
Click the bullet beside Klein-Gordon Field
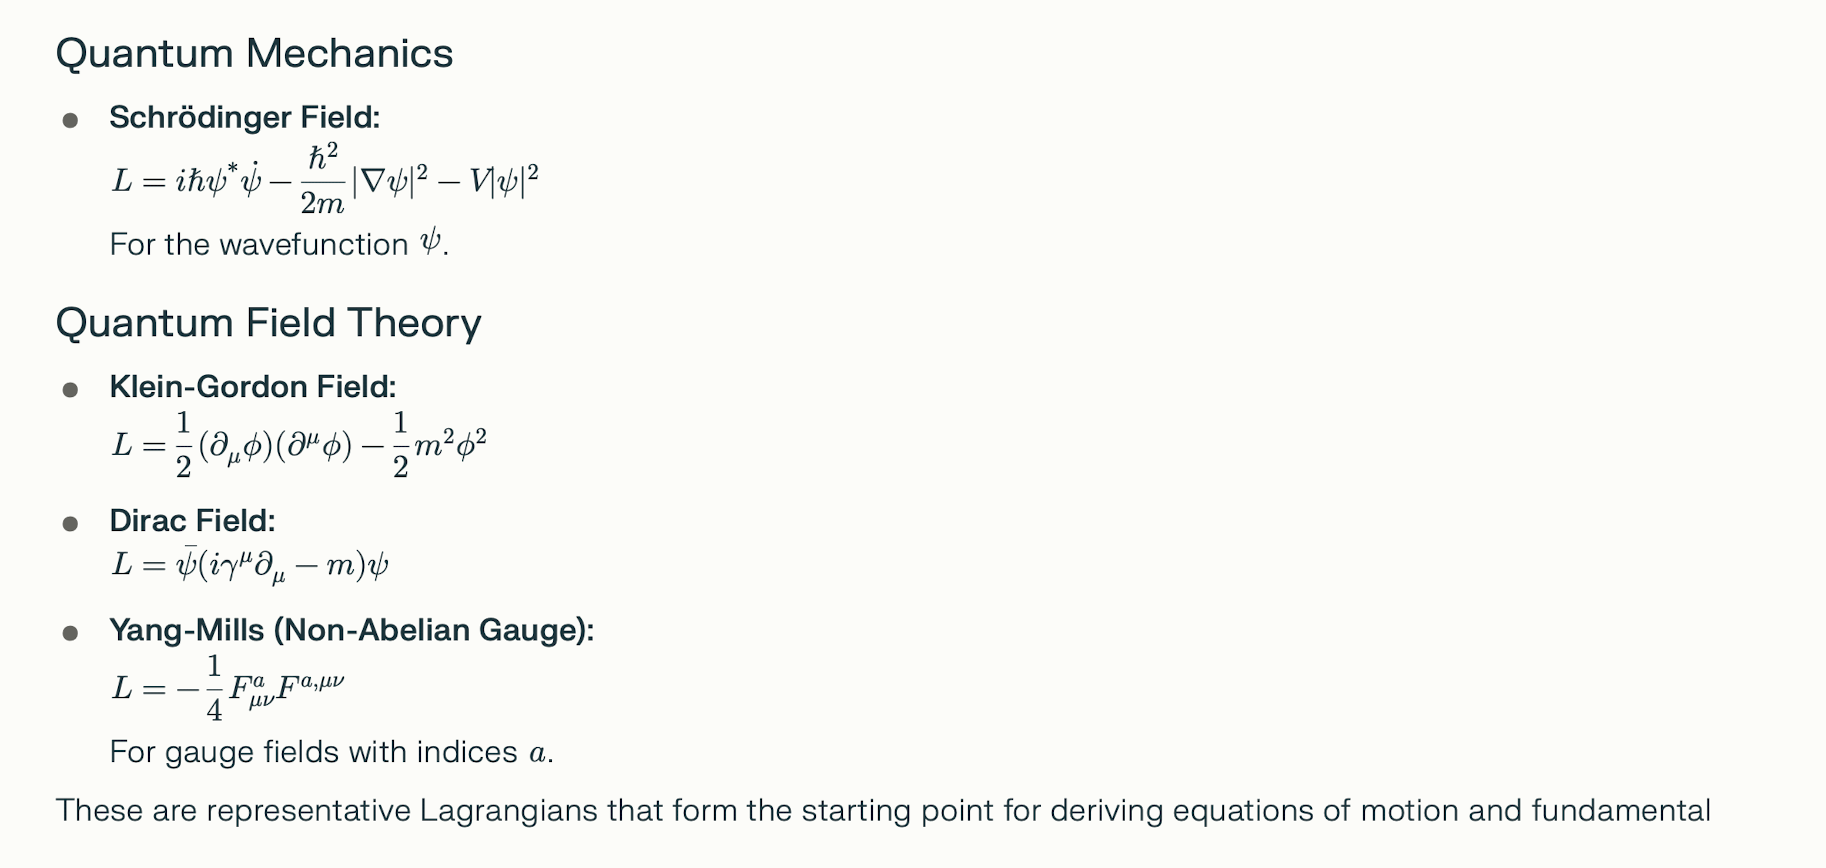[70, 390]
